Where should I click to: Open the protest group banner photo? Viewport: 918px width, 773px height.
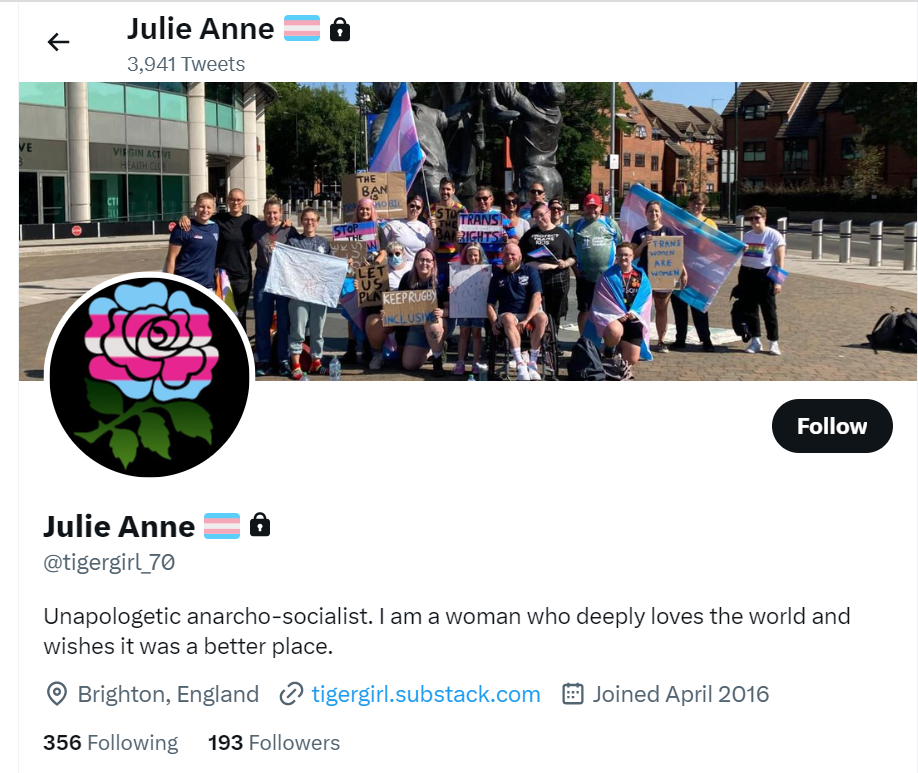point(468,231)
